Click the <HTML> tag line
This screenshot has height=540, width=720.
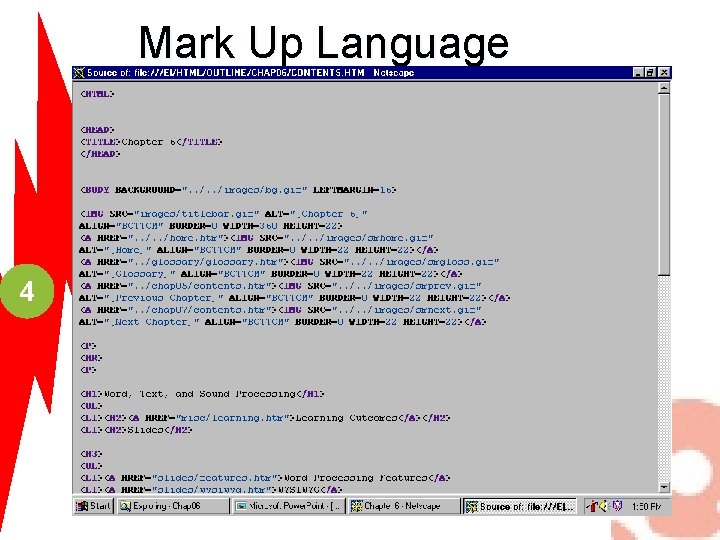pyautogui.click(x=97, y=94)
